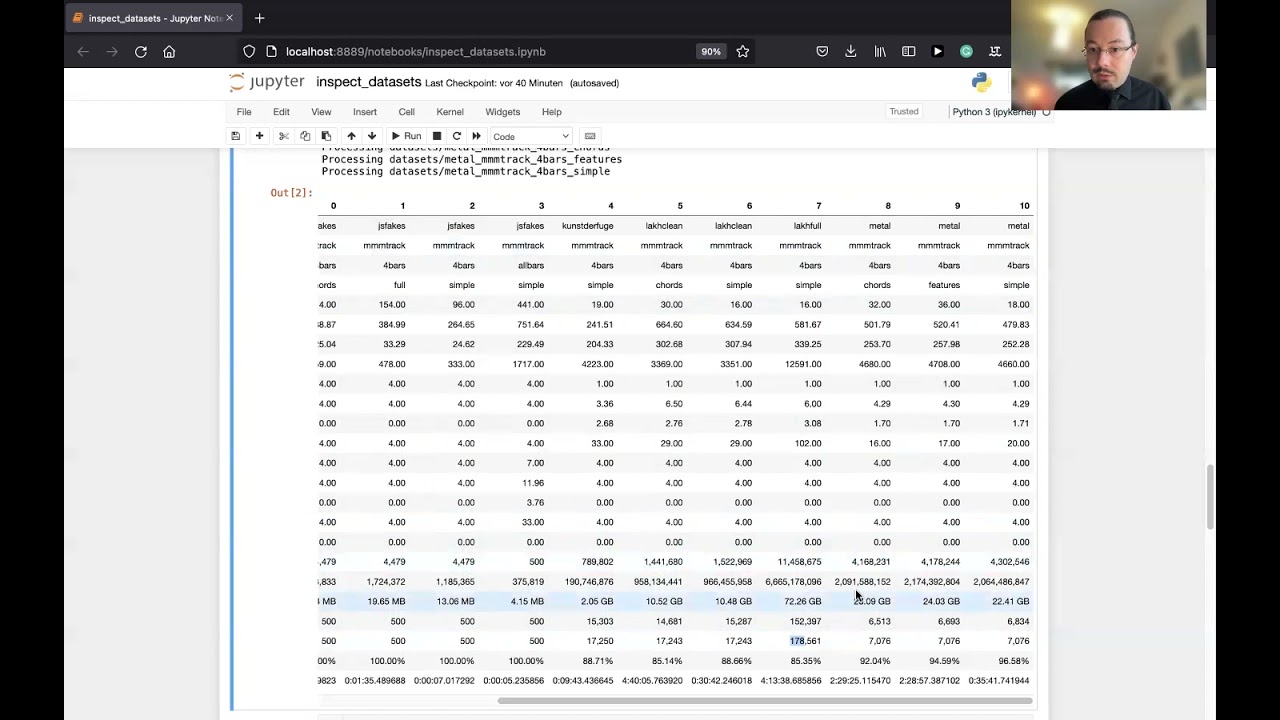Click the cell 72.26 GB
This screenshot has width=1280, height=720.
click(802, 601)
